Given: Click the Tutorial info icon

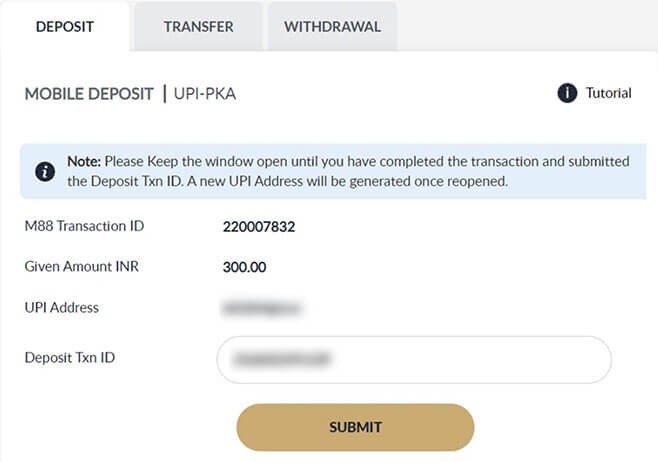Looking at the screenshot, I should click(x=567, y=93).
